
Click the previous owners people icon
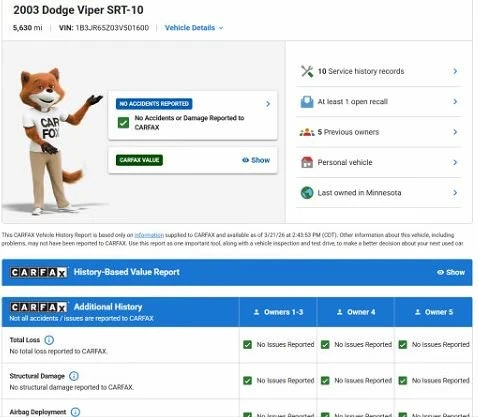tap(307, 132)
